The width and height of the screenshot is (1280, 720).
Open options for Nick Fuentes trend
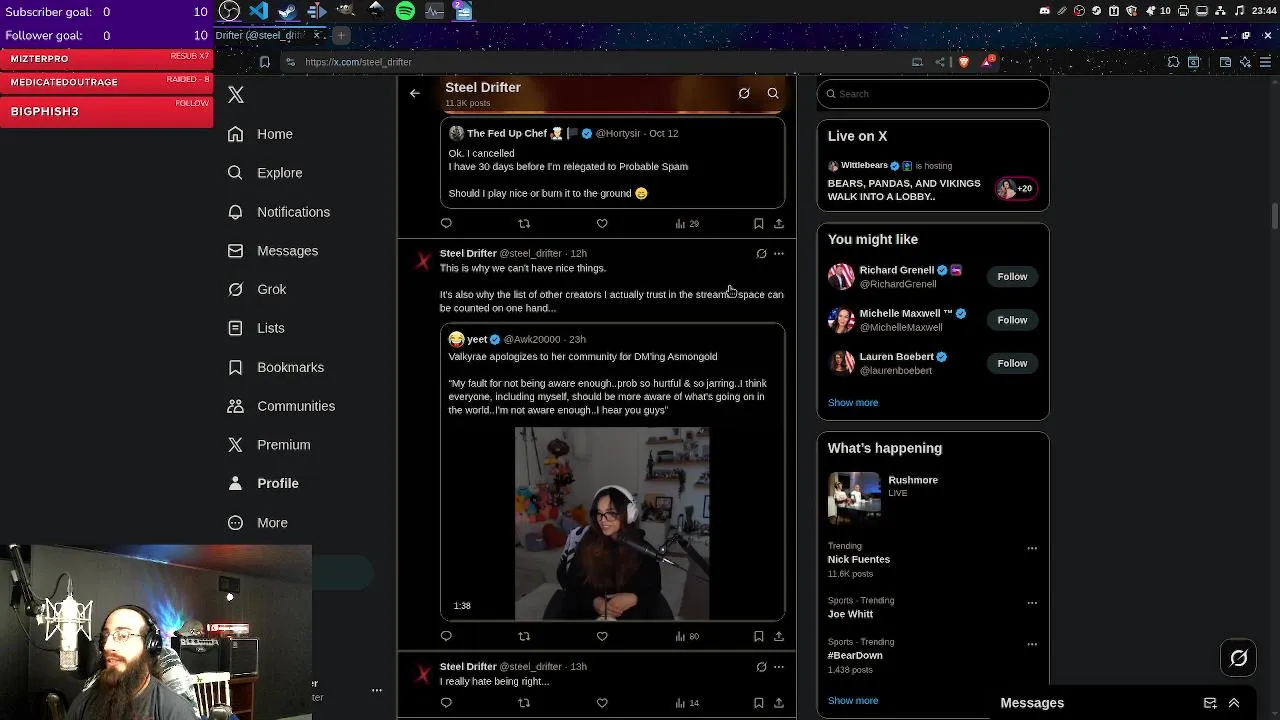click(x=1032, y=548)
